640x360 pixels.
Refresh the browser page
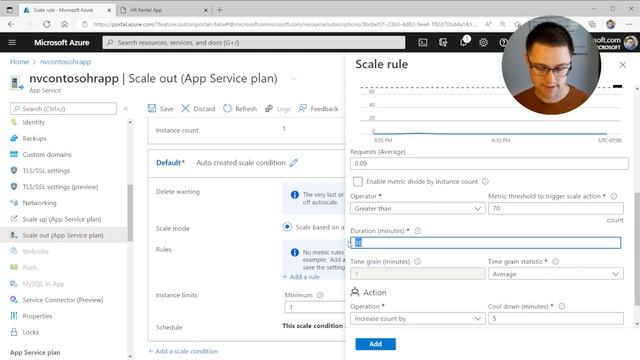pos(47,24)
